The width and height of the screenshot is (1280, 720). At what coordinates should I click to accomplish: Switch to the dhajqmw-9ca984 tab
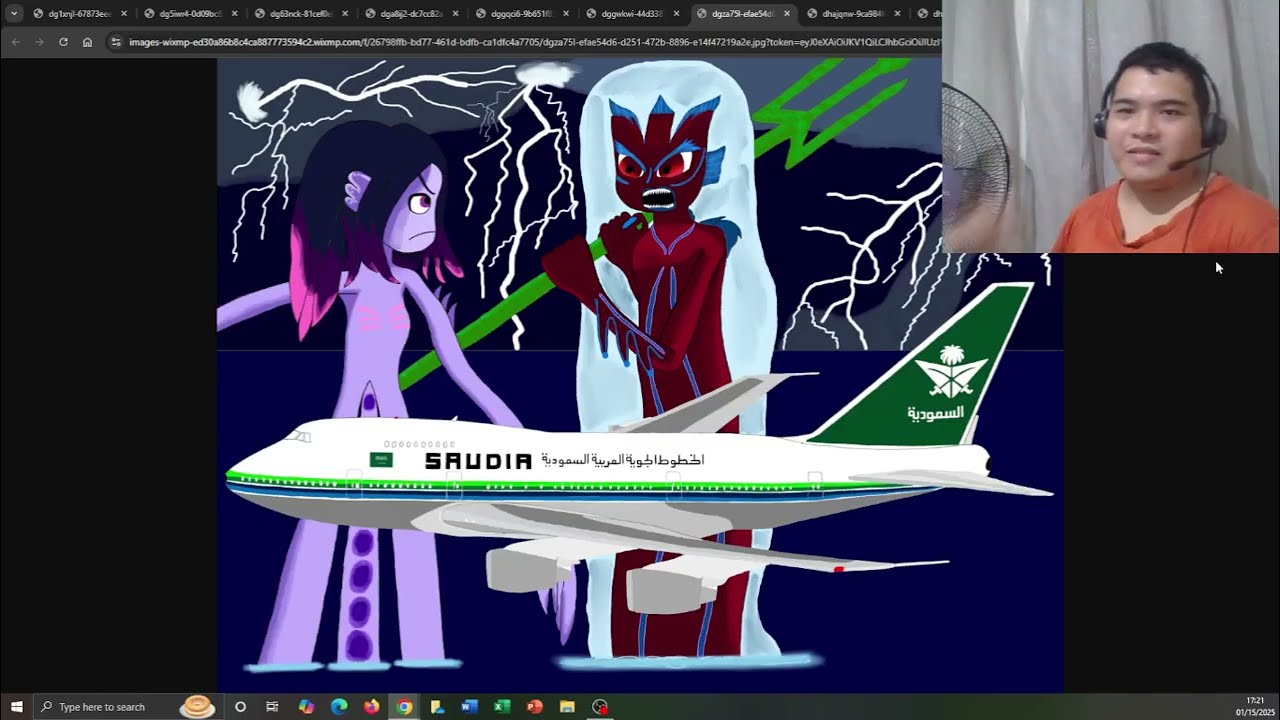click(853, 14)
